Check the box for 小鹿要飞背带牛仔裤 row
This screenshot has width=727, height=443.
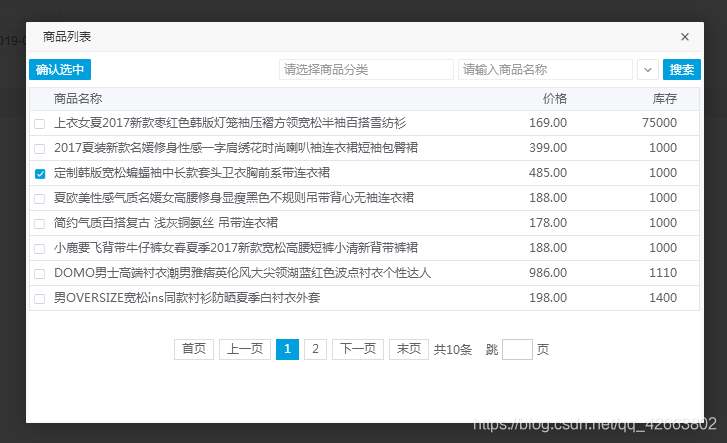click(40, 249)
